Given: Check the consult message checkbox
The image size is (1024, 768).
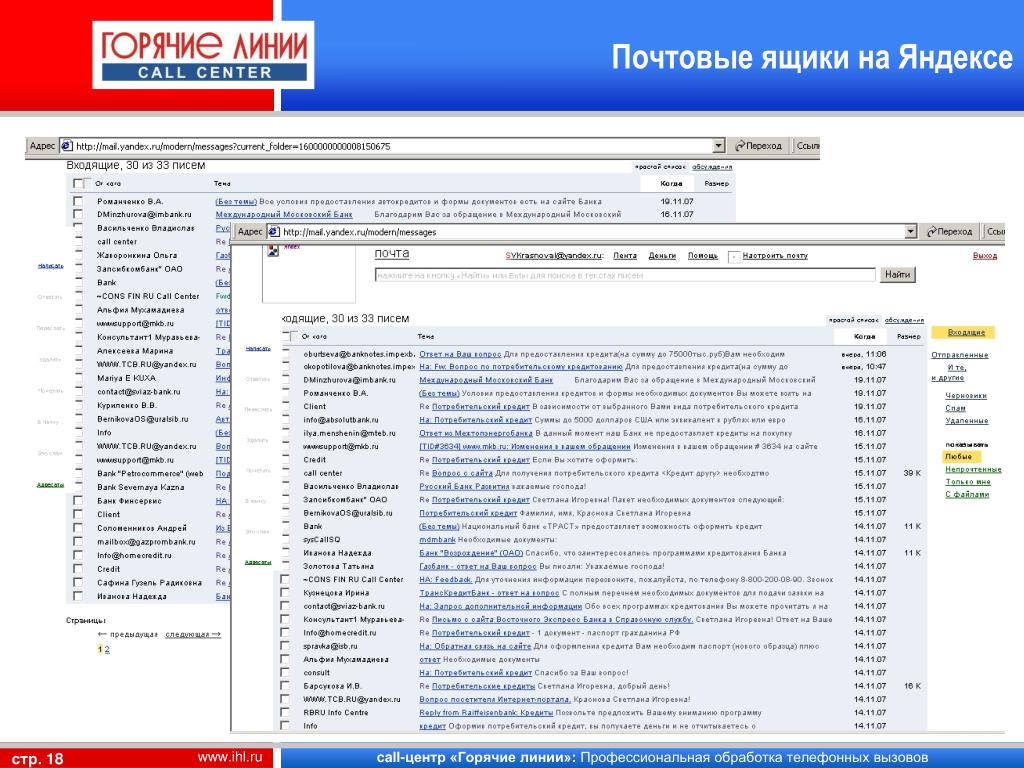Looking at the screenshot, I should click(x=285, y=673).
